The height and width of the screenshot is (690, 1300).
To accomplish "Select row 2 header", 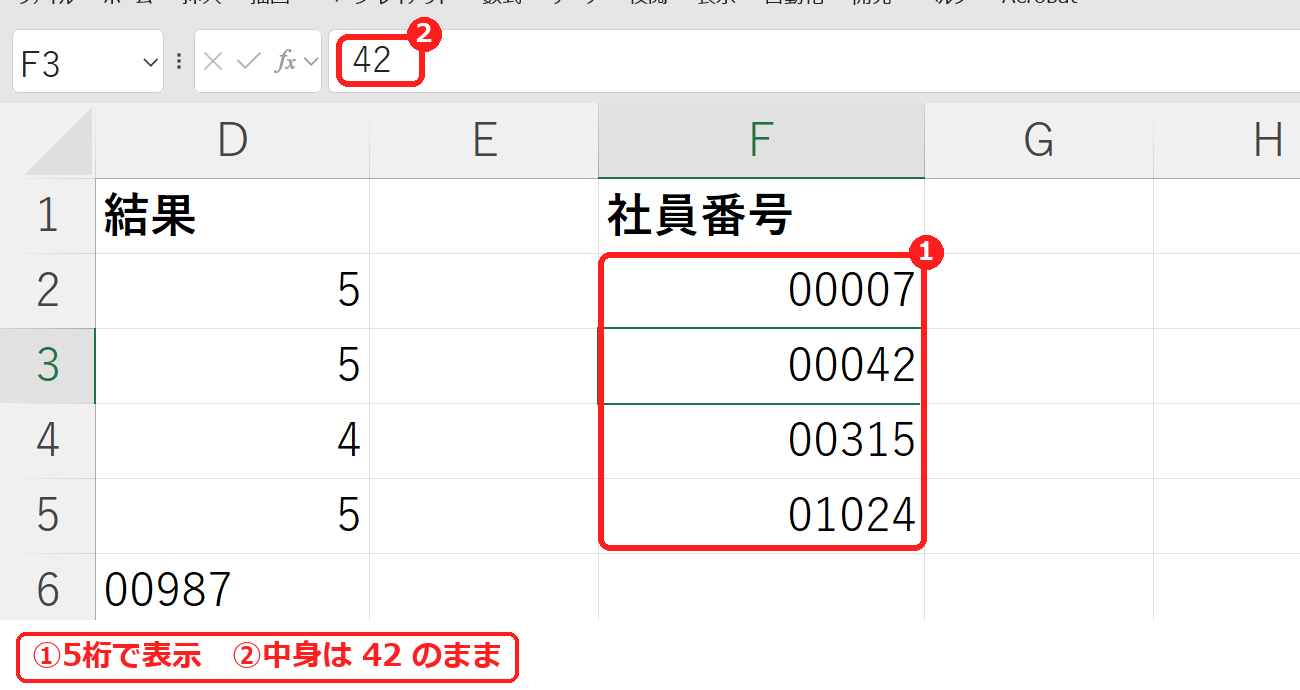I will click(47, 291).
